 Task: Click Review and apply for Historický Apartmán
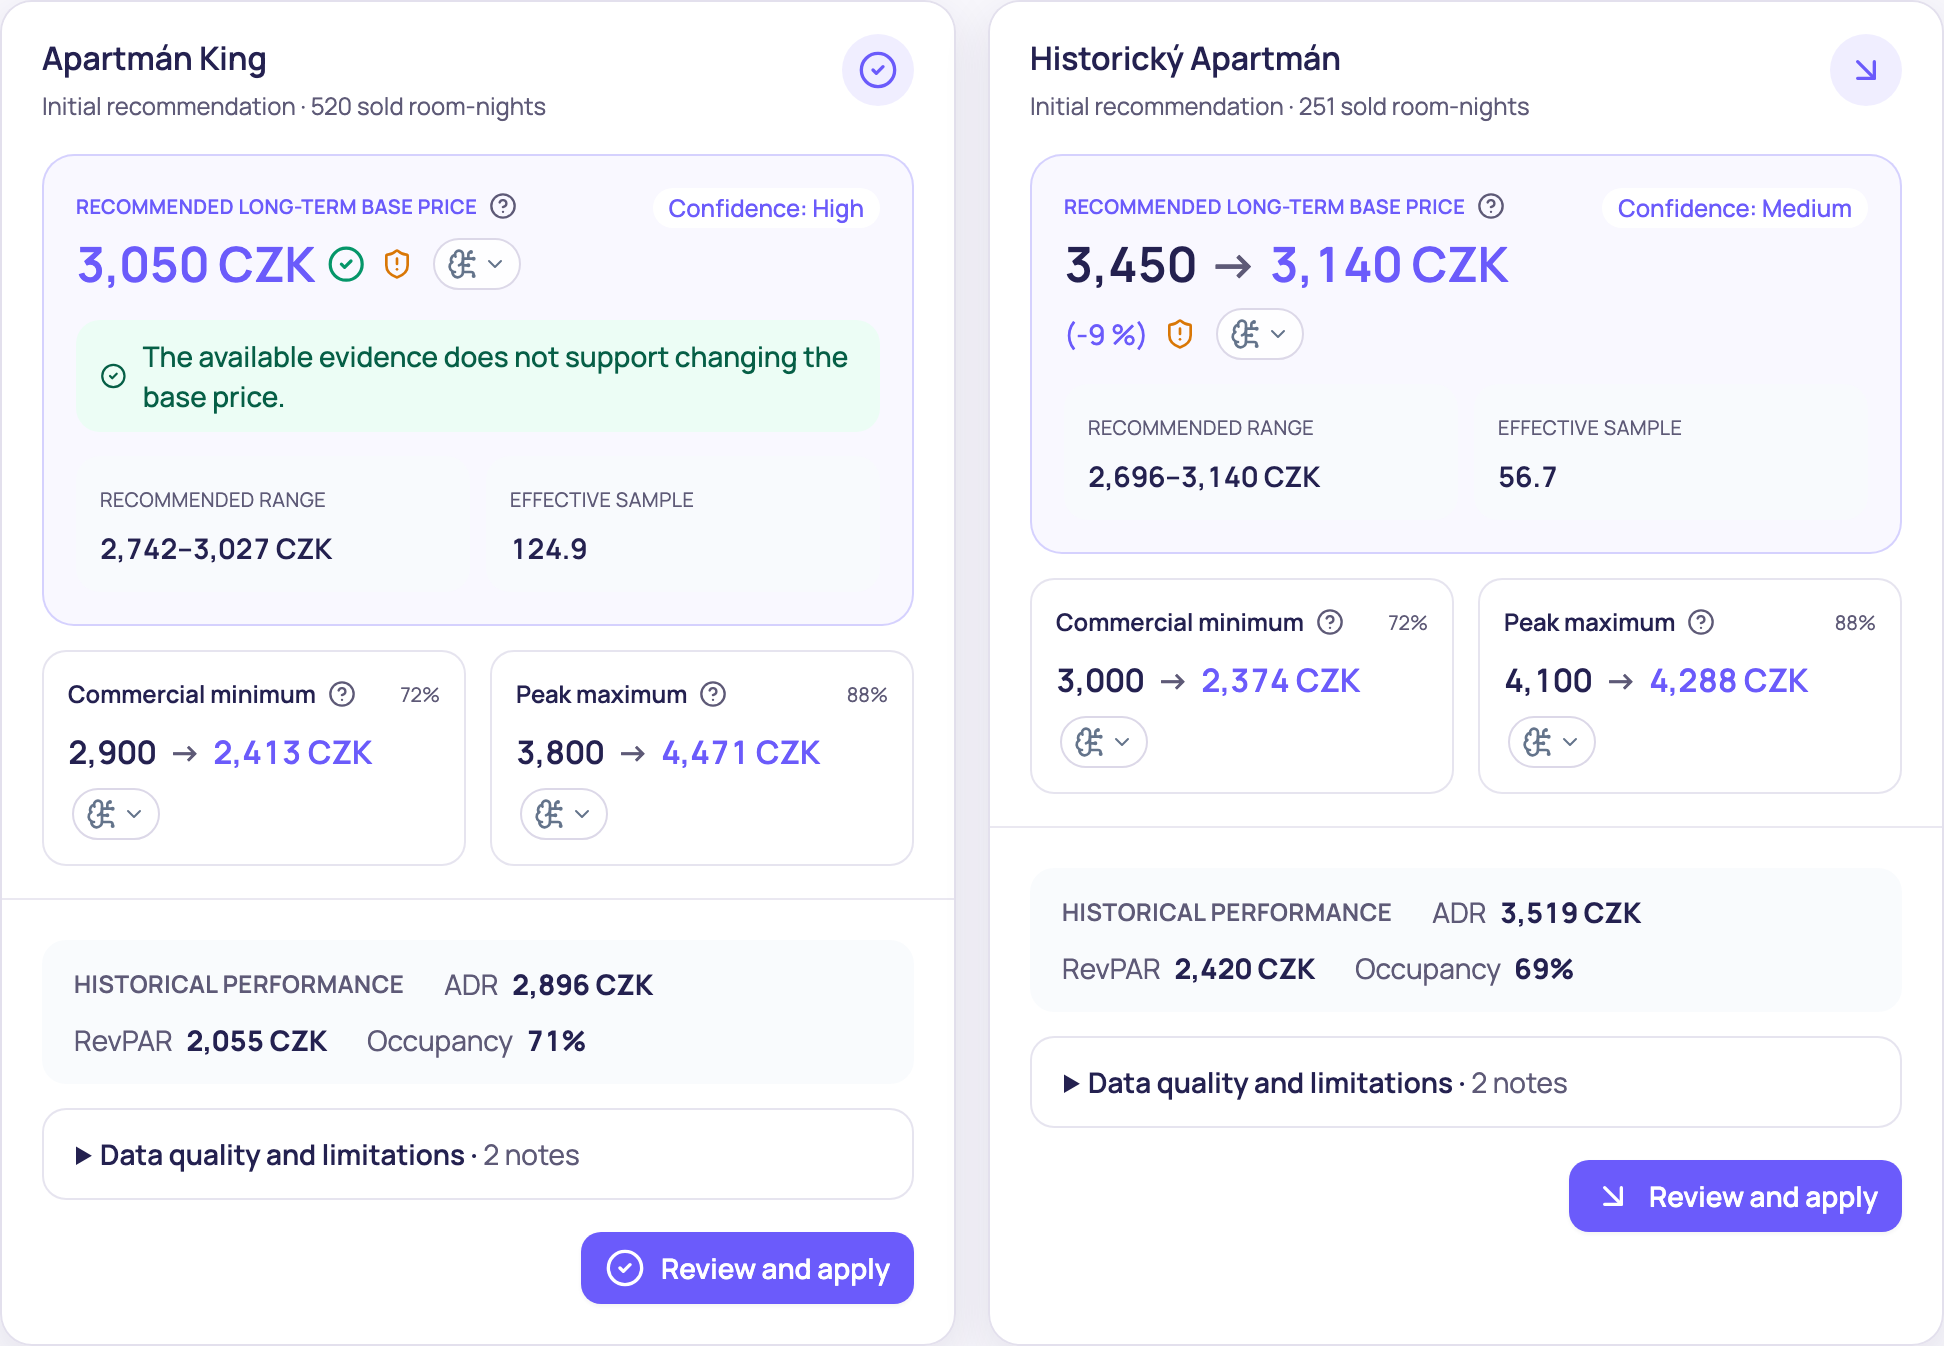(1735, 1196)
